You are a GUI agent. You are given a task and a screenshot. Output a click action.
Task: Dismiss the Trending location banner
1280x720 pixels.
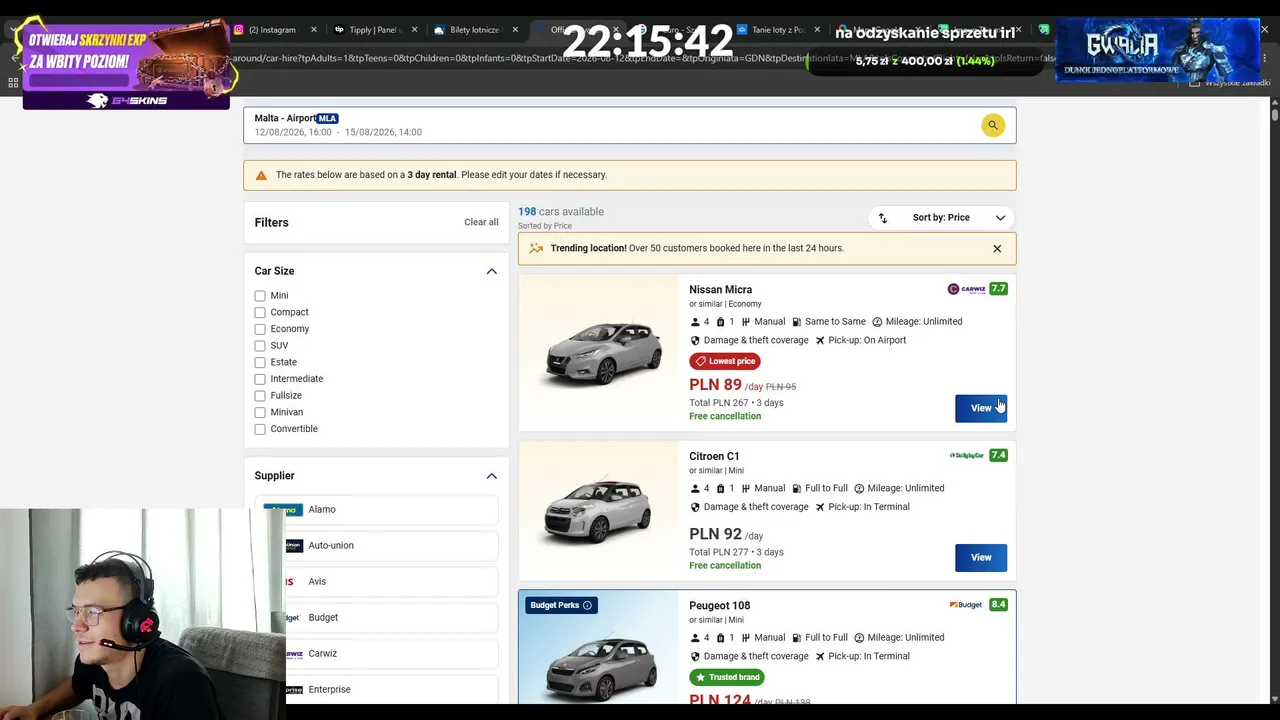(997, 249)
